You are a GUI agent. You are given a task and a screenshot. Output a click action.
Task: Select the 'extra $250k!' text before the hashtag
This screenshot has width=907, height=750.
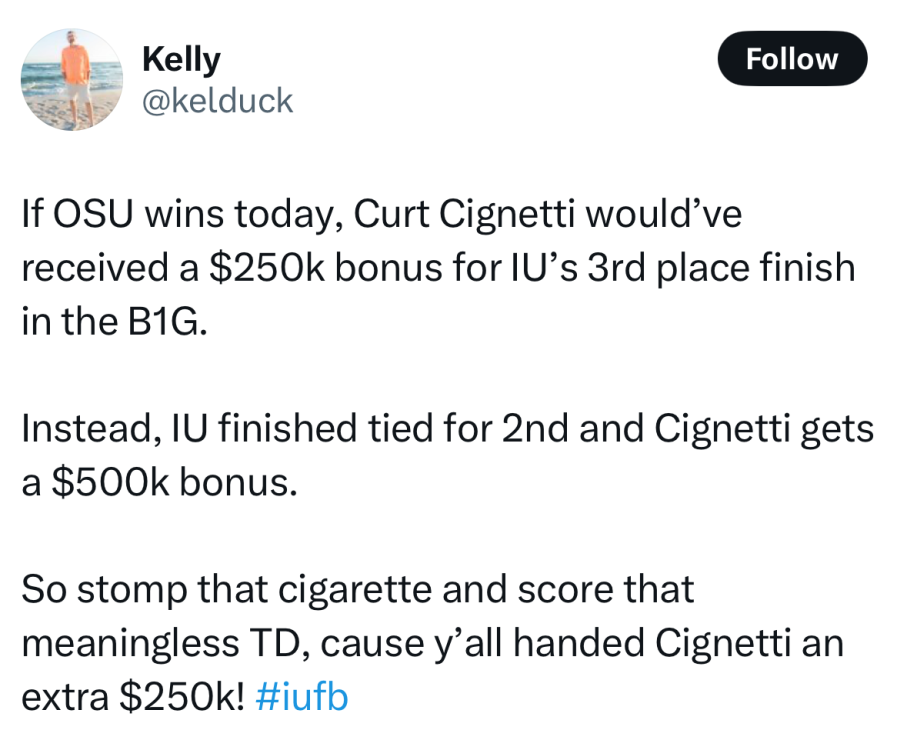pyautogui.click(x=133, y=696)
